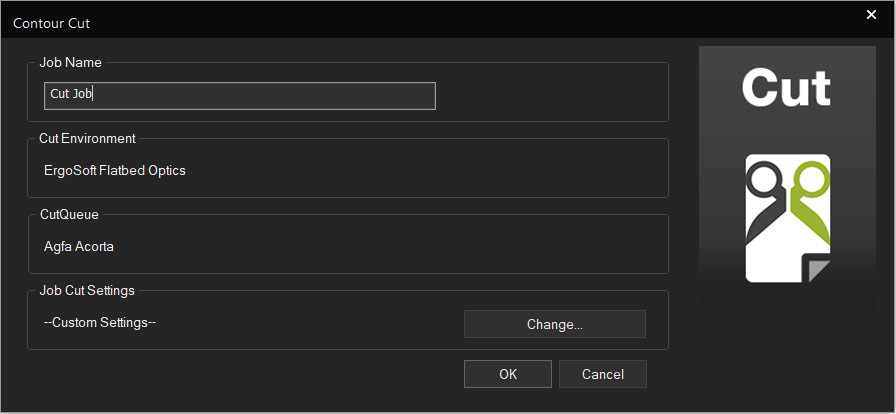Viewport: 896px width, 414px height.
Task: Click the scissors cut icon
Action: coord(788,218)
